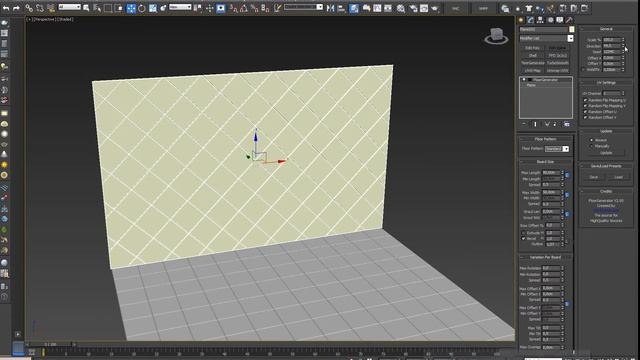Collapse the Variation Per Board rollout header
640x360 pixels.
(x=545, y=258)
